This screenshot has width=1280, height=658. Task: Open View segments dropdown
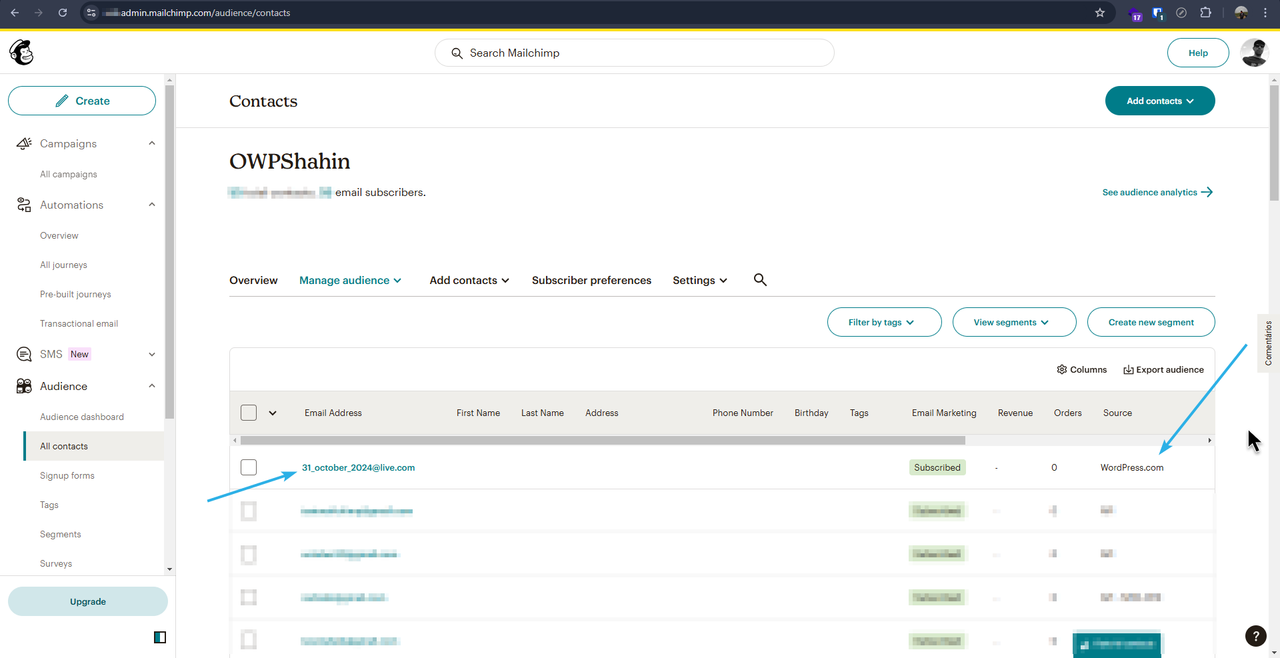point(1014,322)
